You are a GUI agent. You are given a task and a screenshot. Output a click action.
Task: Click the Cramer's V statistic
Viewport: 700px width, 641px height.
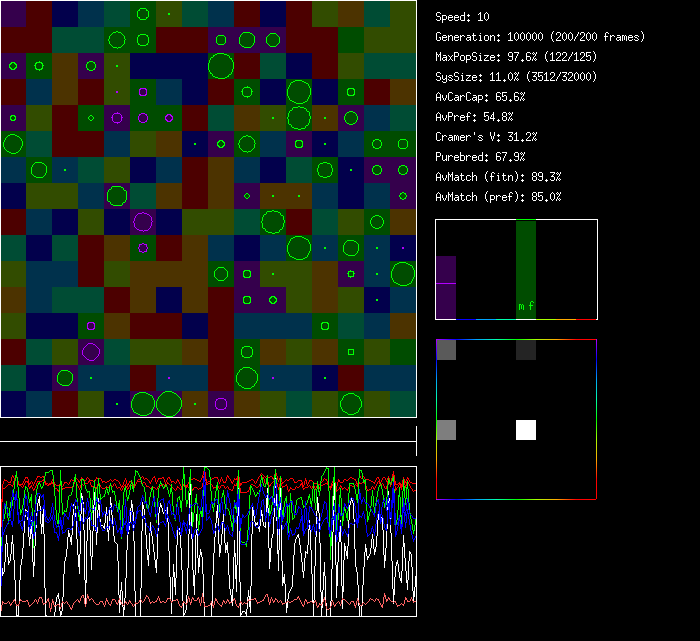[487, 137]
